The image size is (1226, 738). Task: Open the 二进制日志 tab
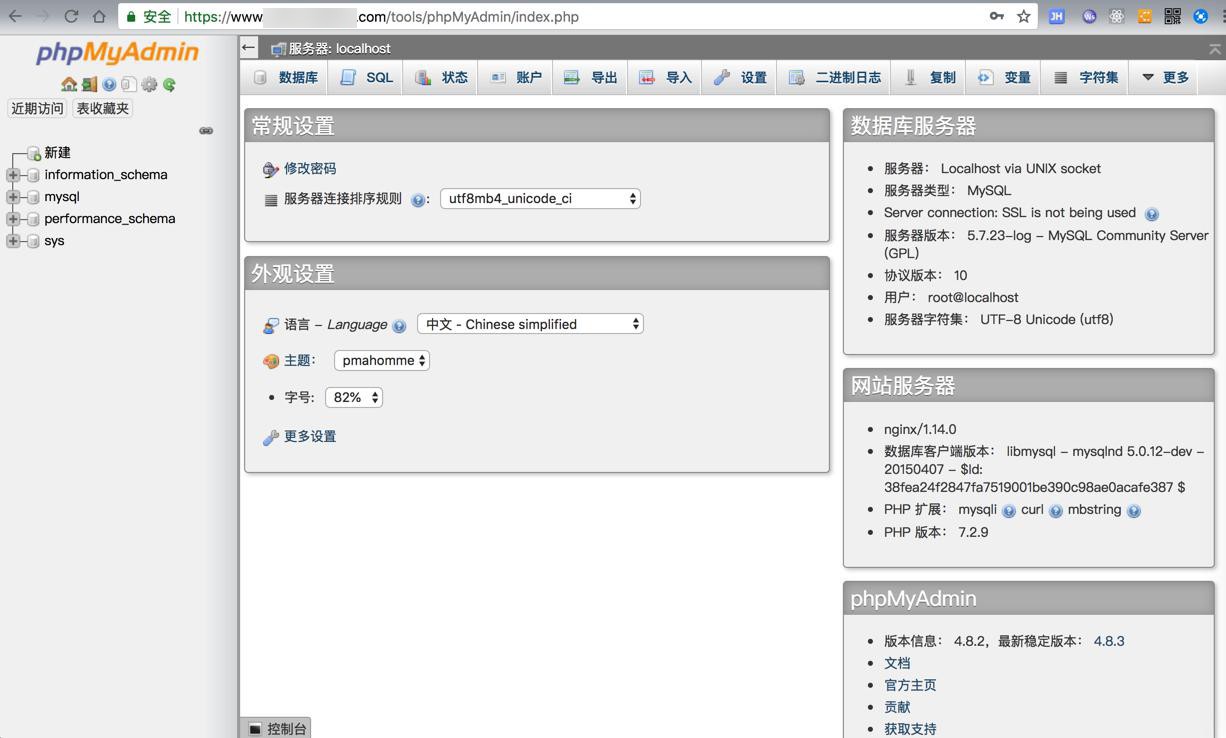tap(835, 77)
